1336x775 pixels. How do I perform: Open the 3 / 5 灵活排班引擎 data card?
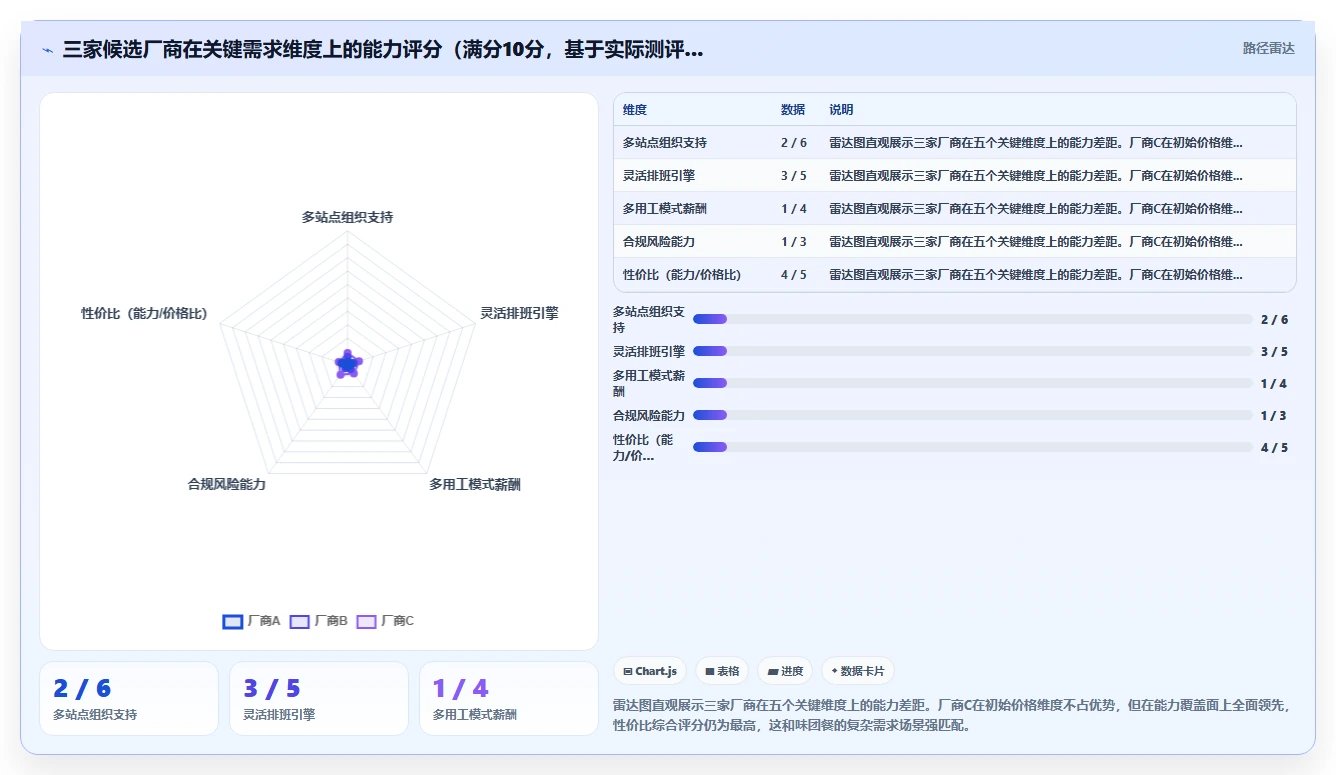[x=319, y=698]
